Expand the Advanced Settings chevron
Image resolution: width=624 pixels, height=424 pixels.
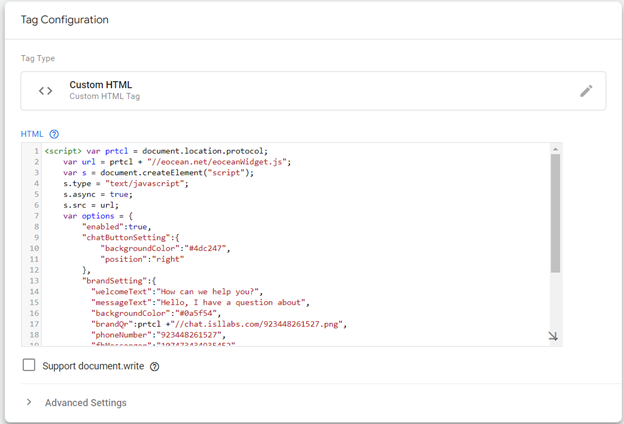29,403
